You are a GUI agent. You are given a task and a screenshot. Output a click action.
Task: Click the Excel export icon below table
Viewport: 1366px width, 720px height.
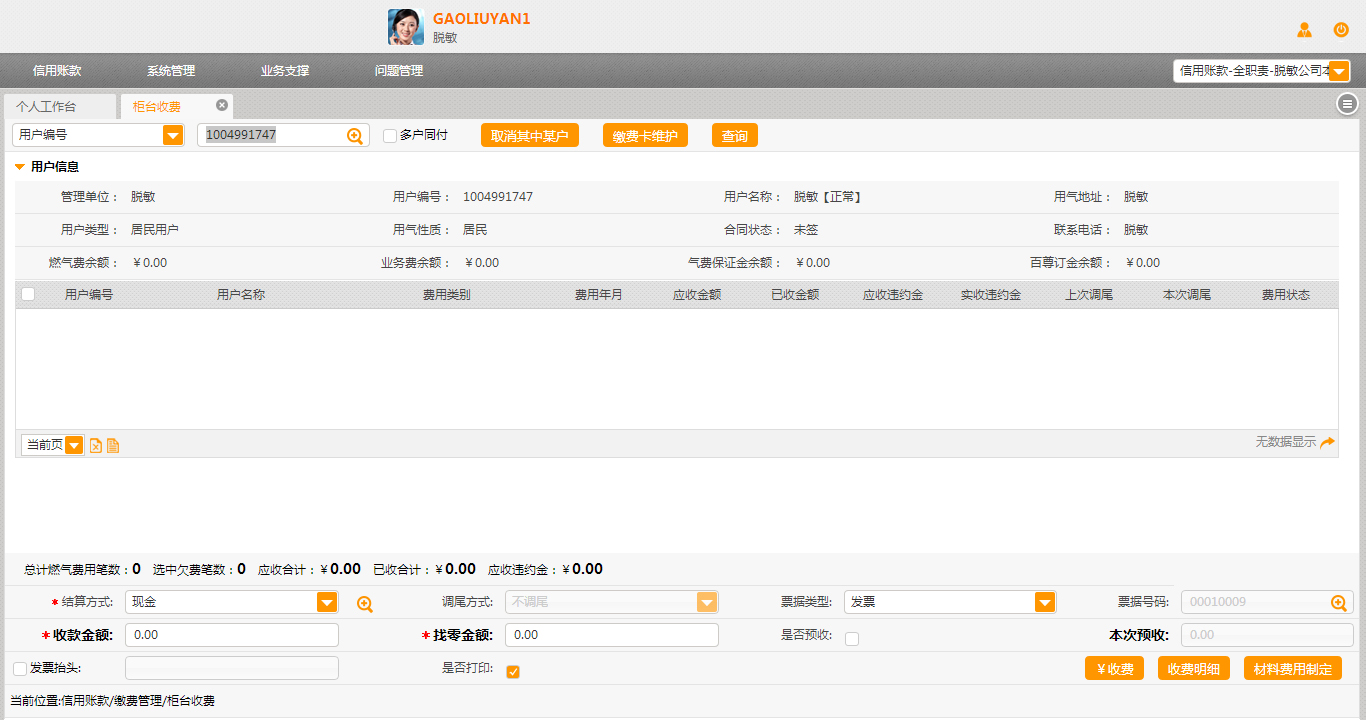coord(96,445)
